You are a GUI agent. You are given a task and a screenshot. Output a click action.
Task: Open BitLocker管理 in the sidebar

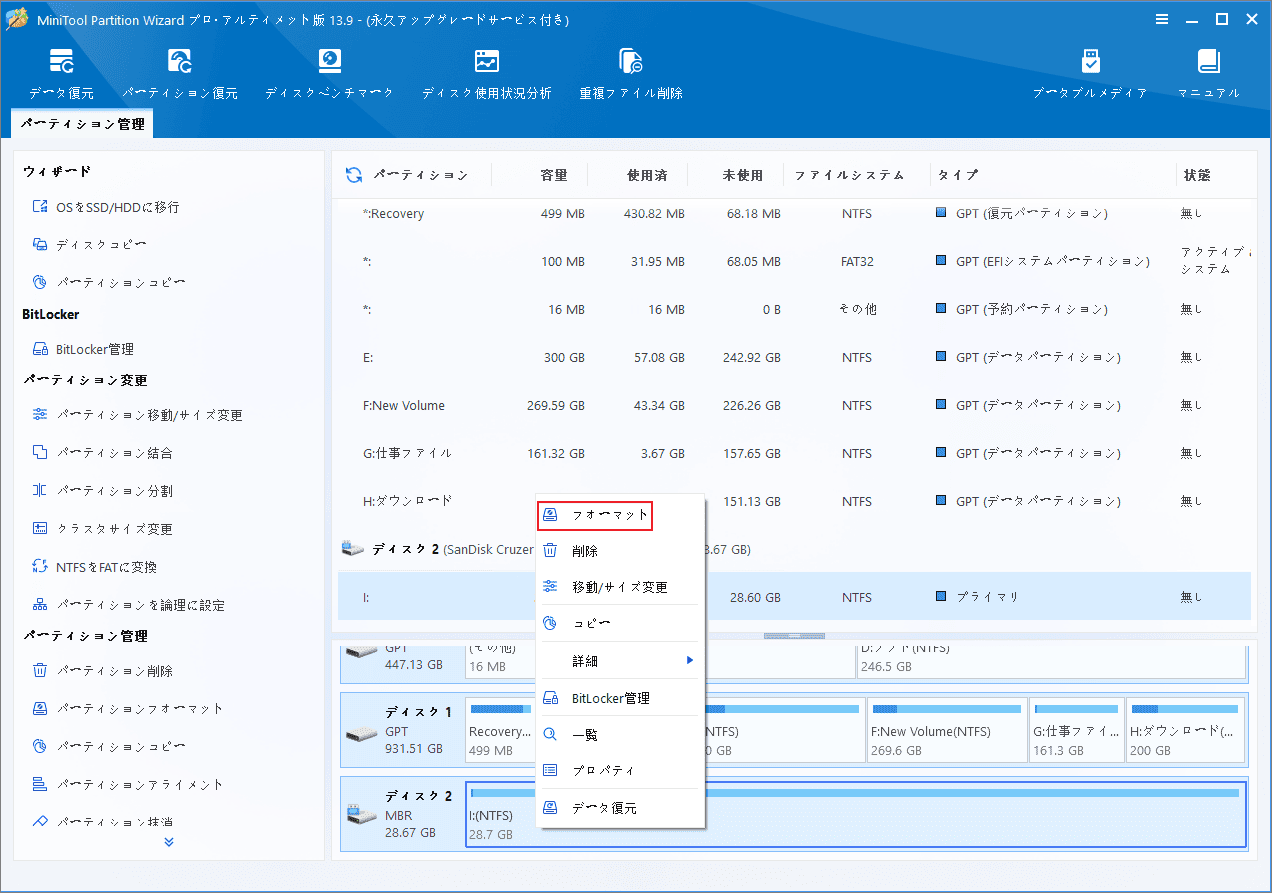(83, 349)
